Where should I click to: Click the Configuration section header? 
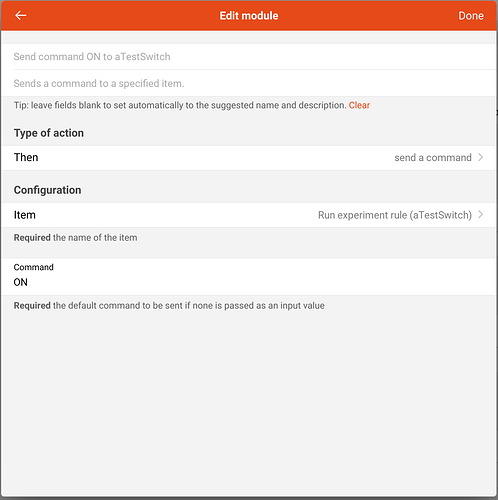(x=47, y=190)
